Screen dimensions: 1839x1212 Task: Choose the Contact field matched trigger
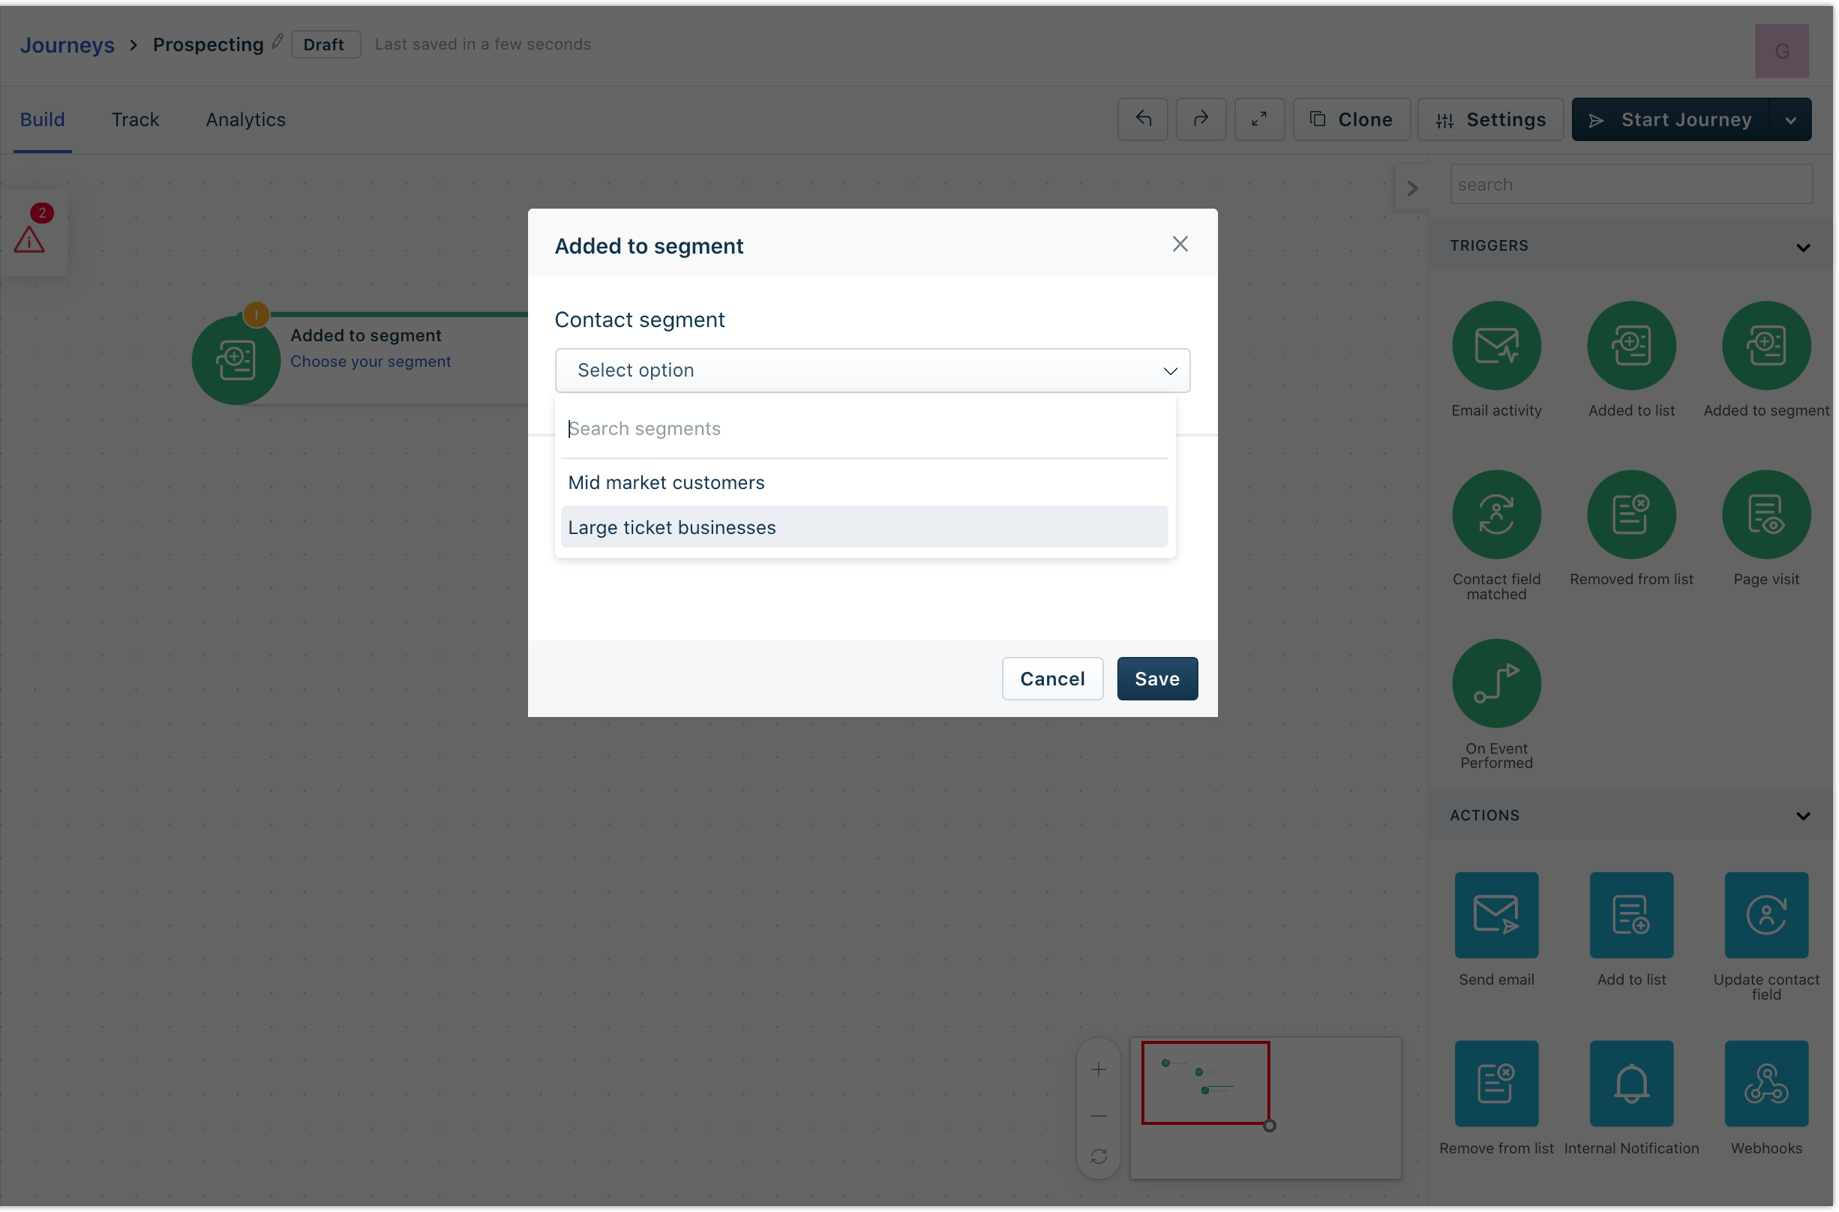pos(1496,514)
